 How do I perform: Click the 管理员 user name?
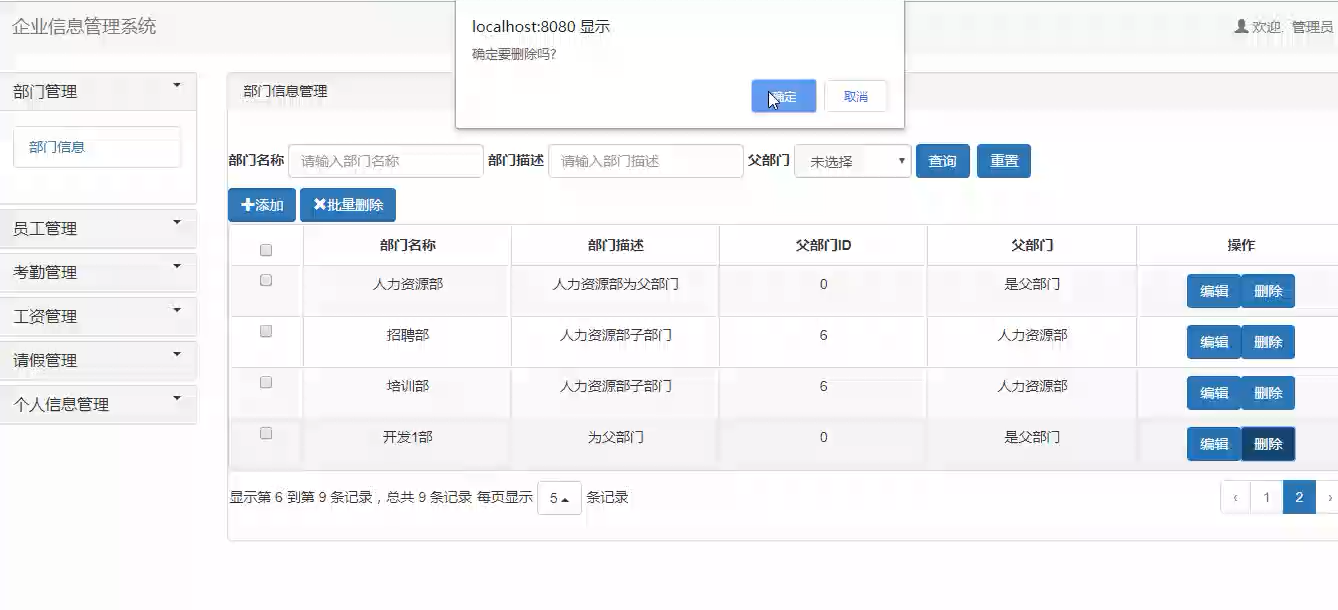(1312, 27)
